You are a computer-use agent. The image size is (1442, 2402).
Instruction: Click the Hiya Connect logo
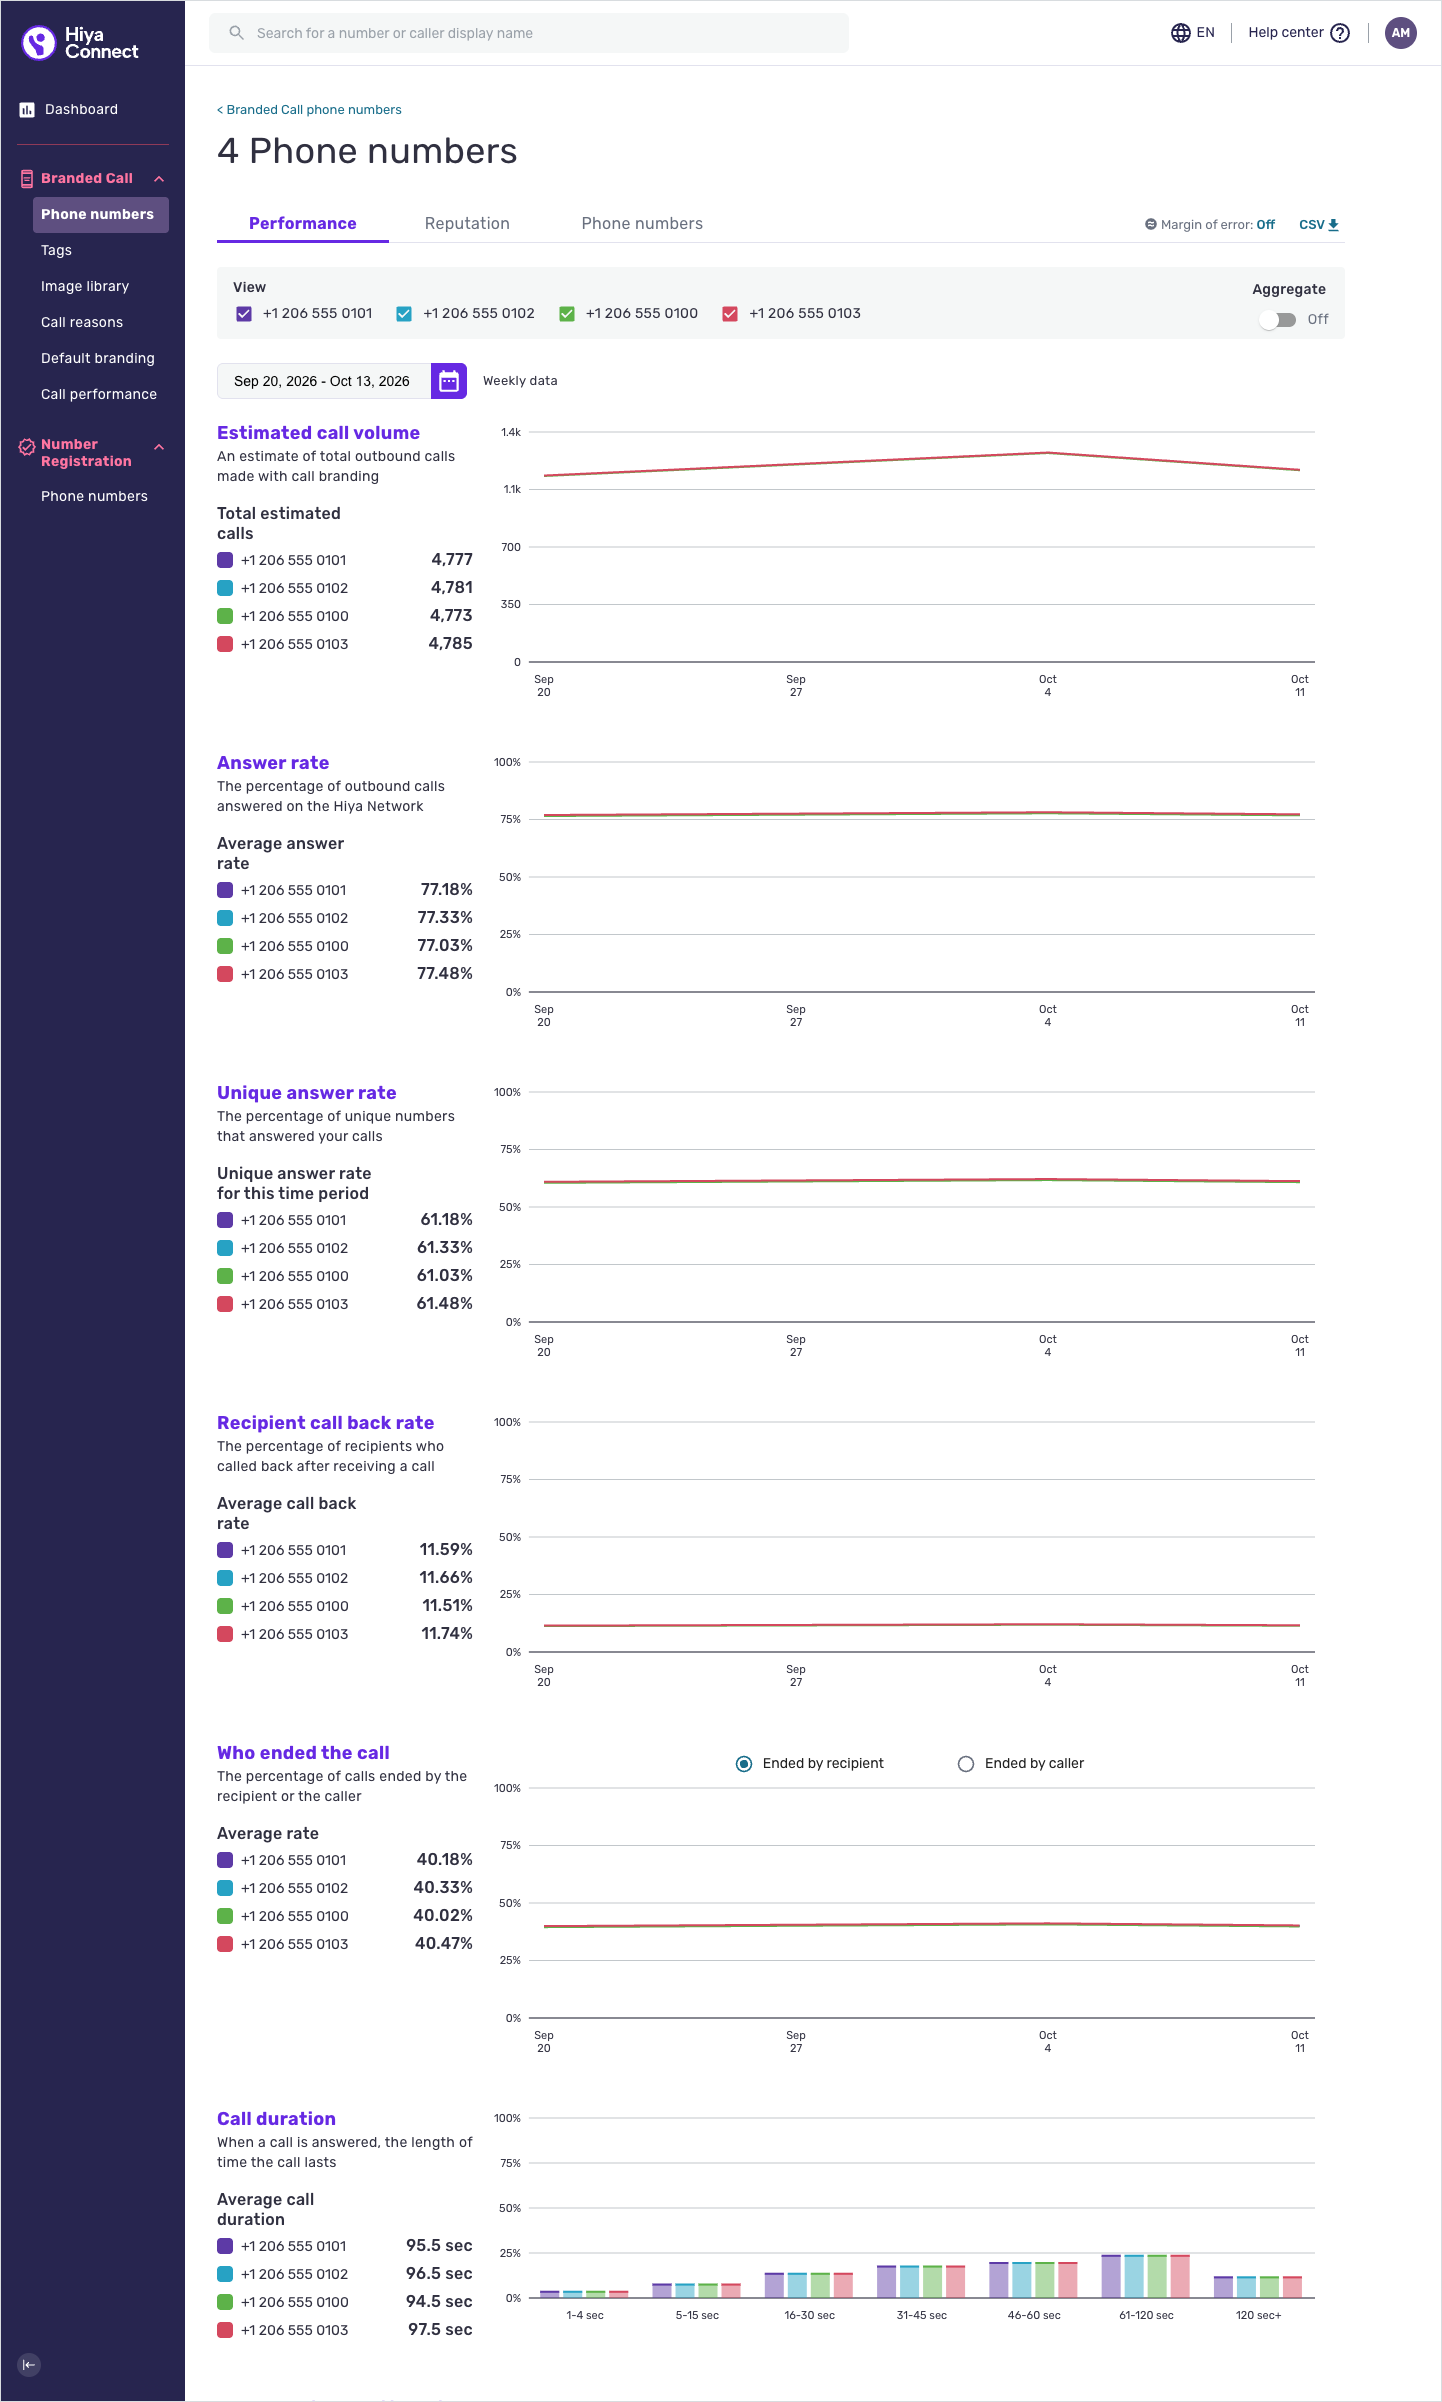coord(80,43)
